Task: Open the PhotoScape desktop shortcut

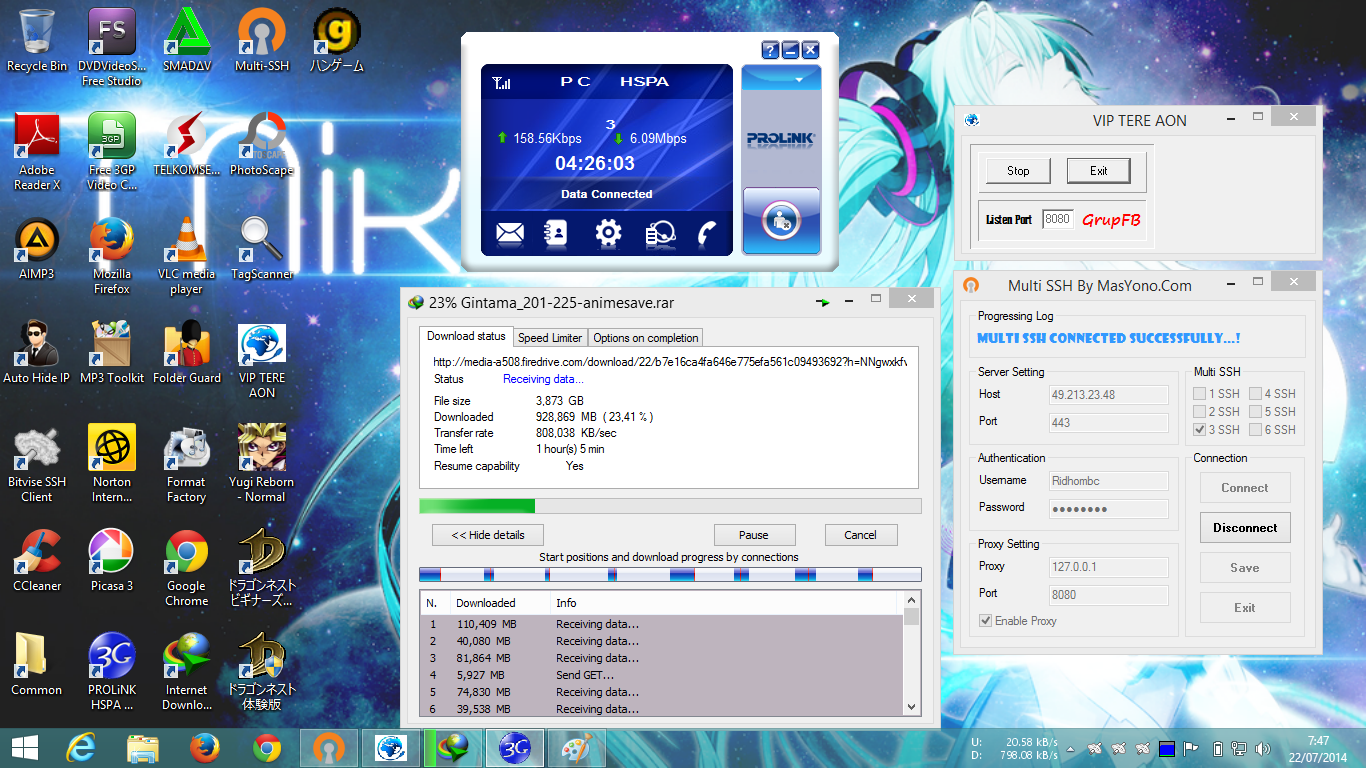Action: 262,143
